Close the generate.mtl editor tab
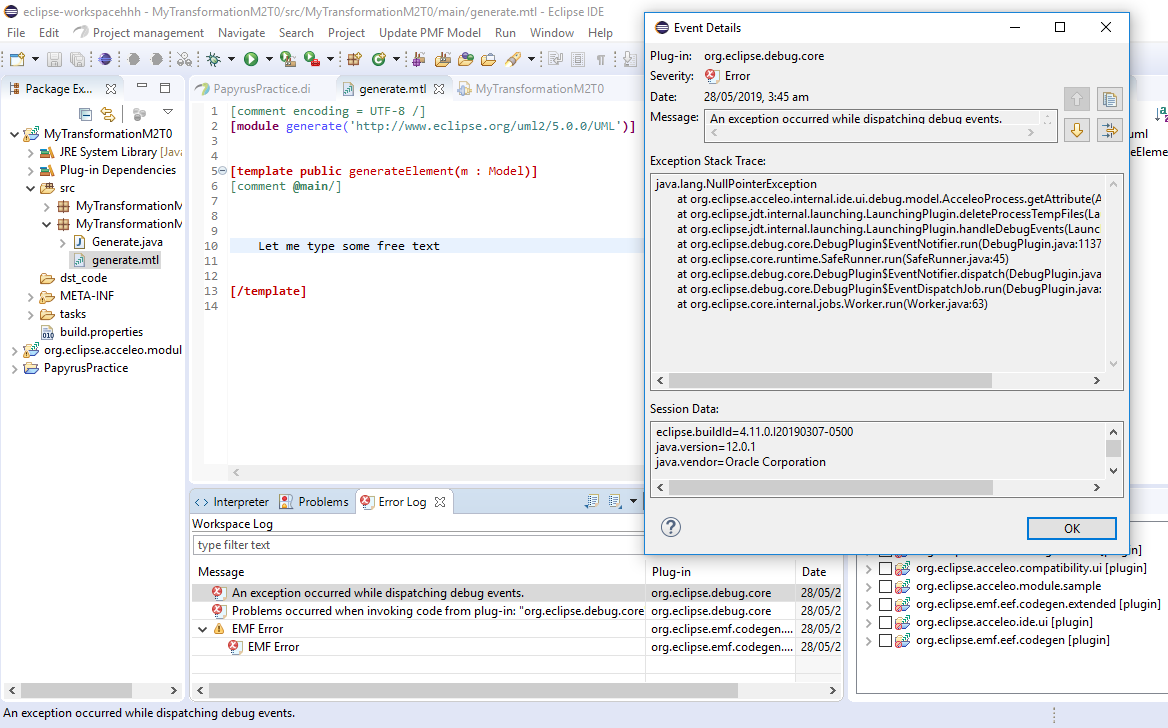The image size is (1168, 728). pos(439,89)
